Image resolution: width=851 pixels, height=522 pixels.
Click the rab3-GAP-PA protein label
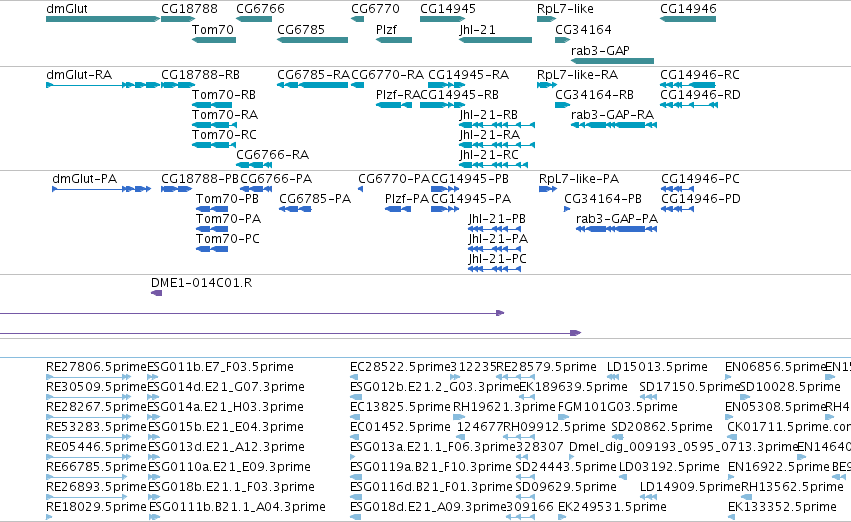pyautogui.click(x=617, y=219)
